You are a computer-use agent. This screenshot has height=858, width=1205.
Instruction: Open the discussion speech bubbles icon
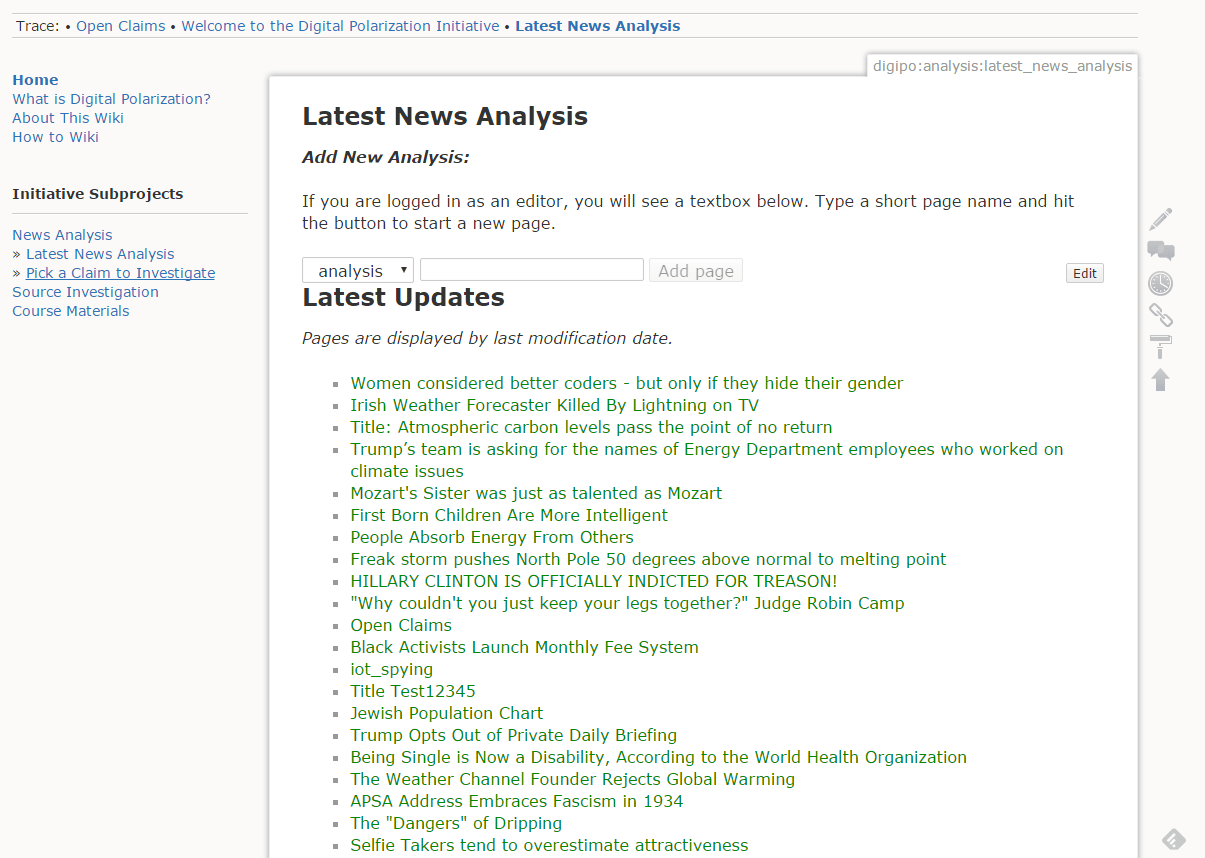(x=1160, y=251)
